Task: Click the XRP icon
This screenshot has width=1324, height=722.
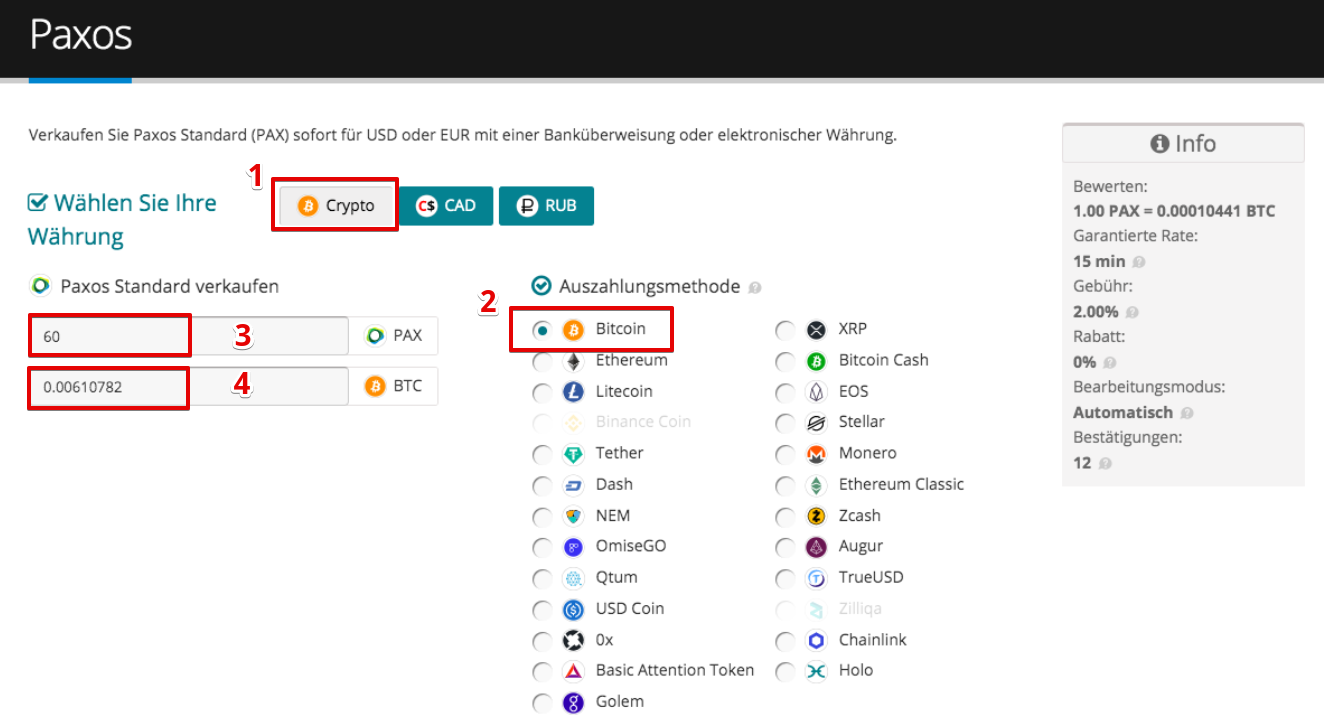Action: [x=816, y=329]
